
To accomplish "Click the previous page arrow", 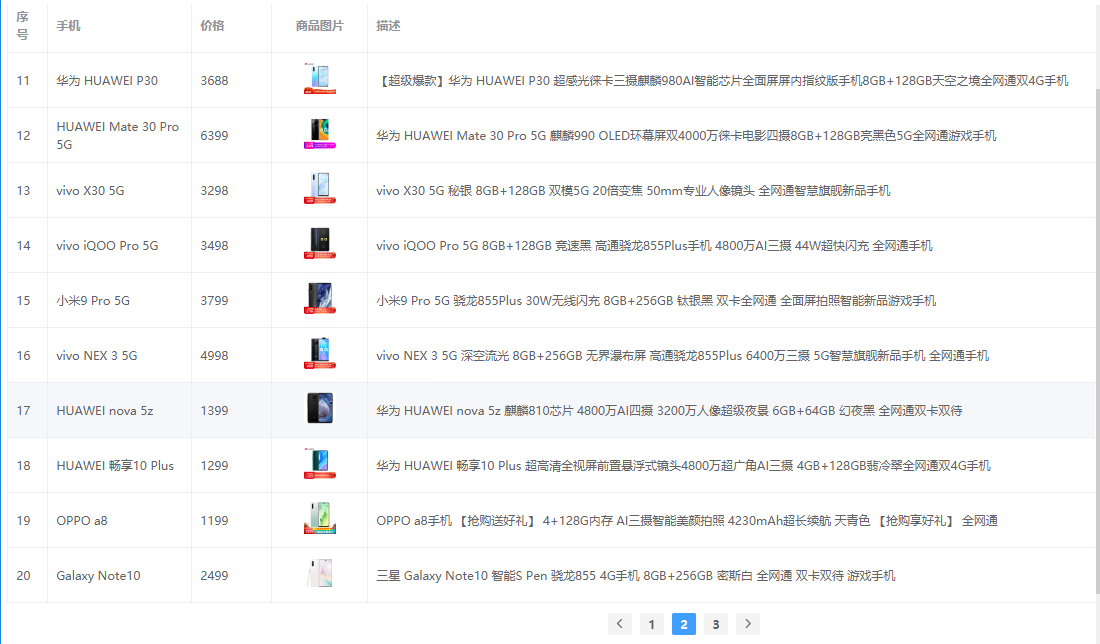I will 620,623.
